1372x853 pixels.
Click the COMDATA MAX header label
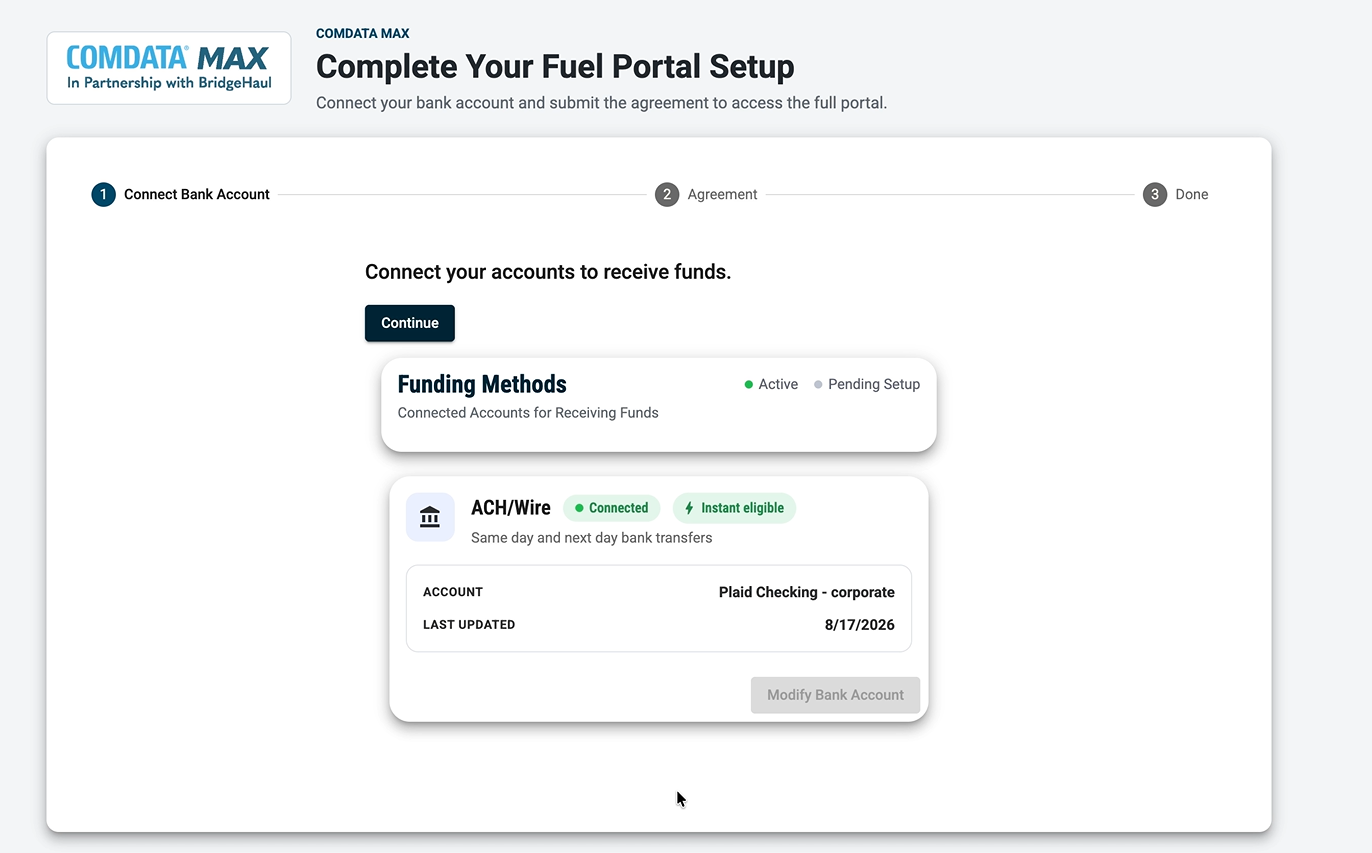pyautogui.click(x=363, y=34)
